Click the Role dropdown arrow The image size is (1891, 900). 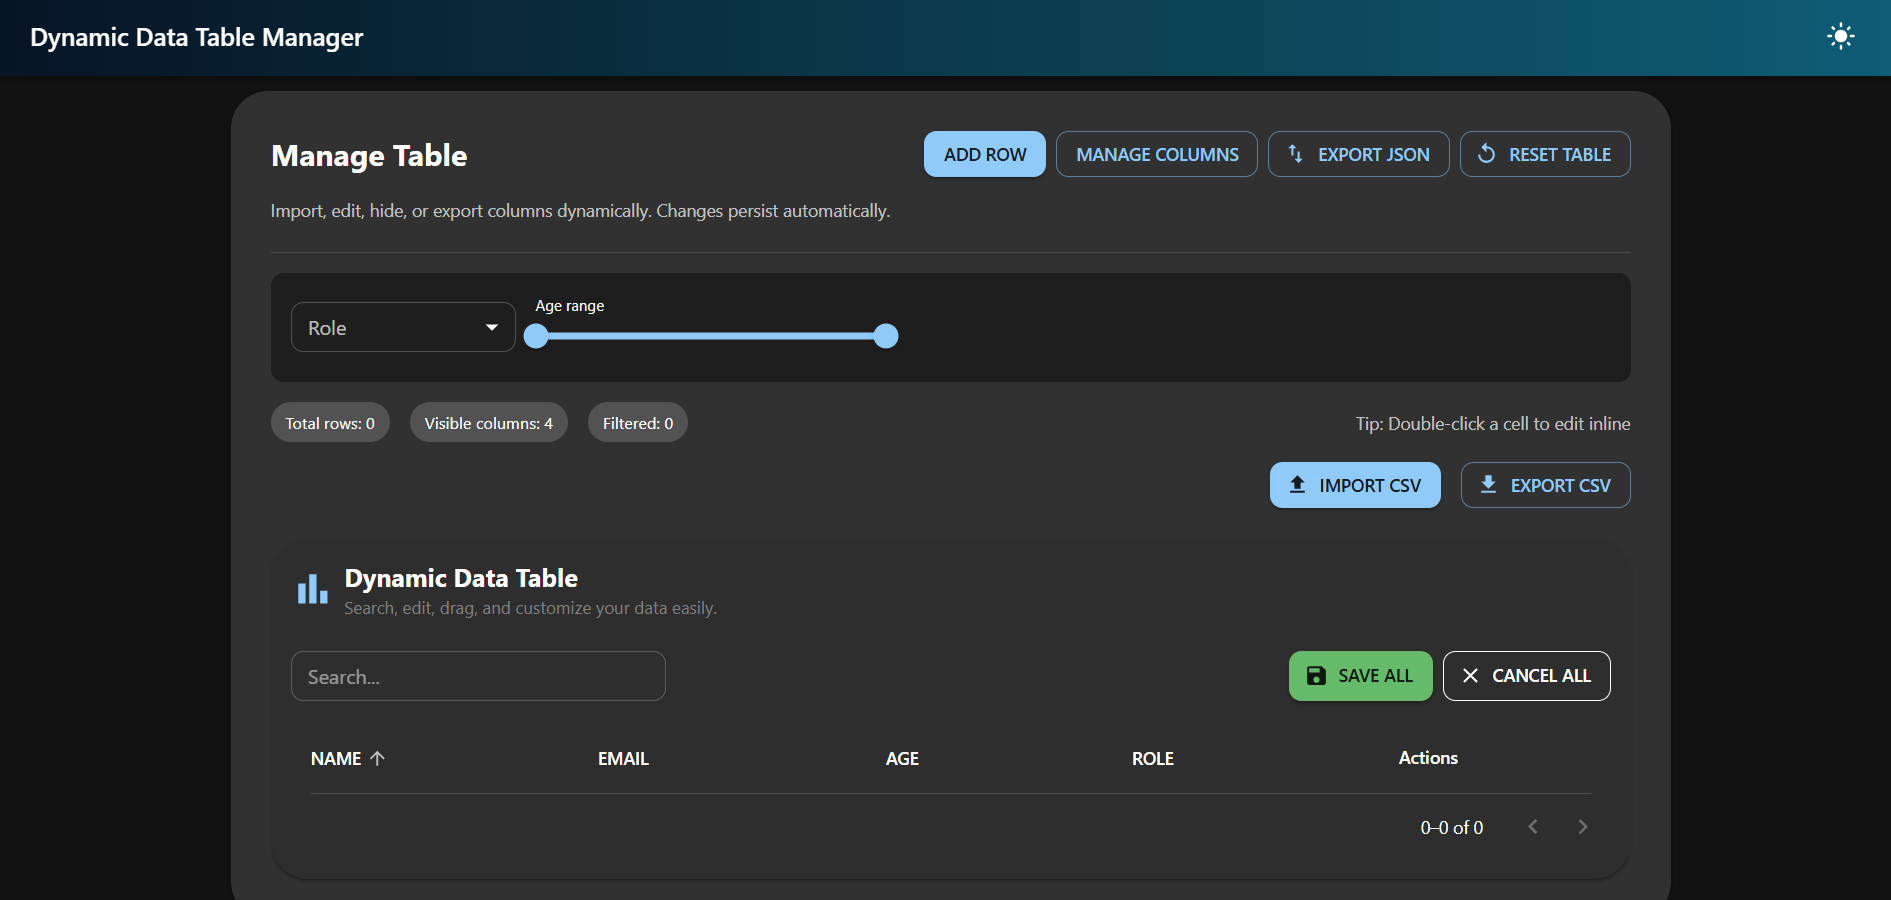[492, 328]
